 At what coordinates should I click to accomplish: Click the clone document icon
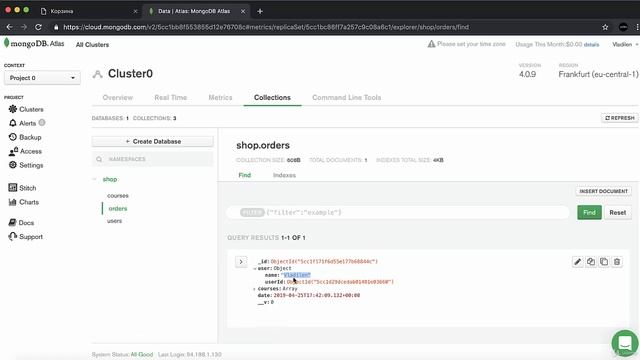[x=604, y=262]
